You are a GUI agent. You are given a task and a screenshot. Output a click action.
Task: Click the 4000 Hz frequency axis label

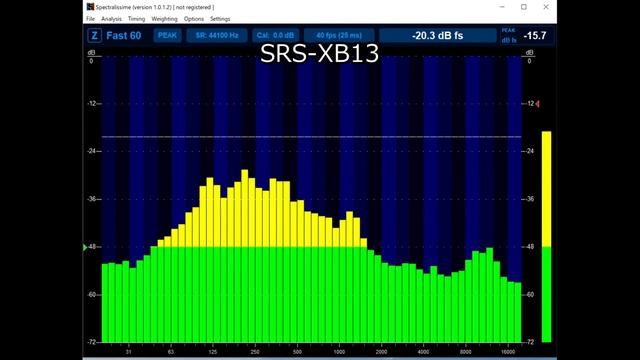click(x=423, y=352)
